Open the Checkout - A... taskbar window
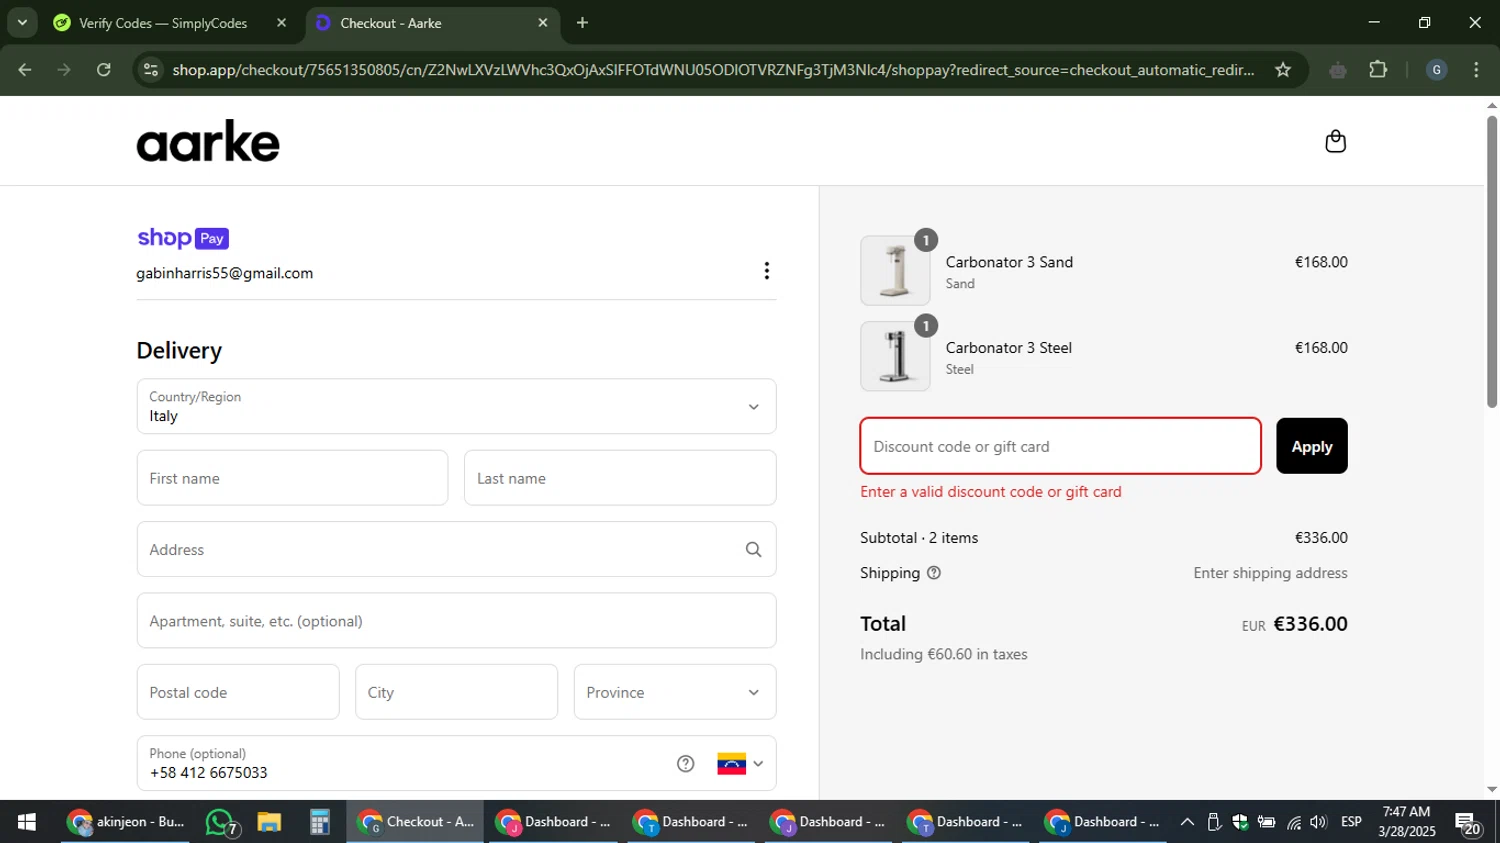 416,822
